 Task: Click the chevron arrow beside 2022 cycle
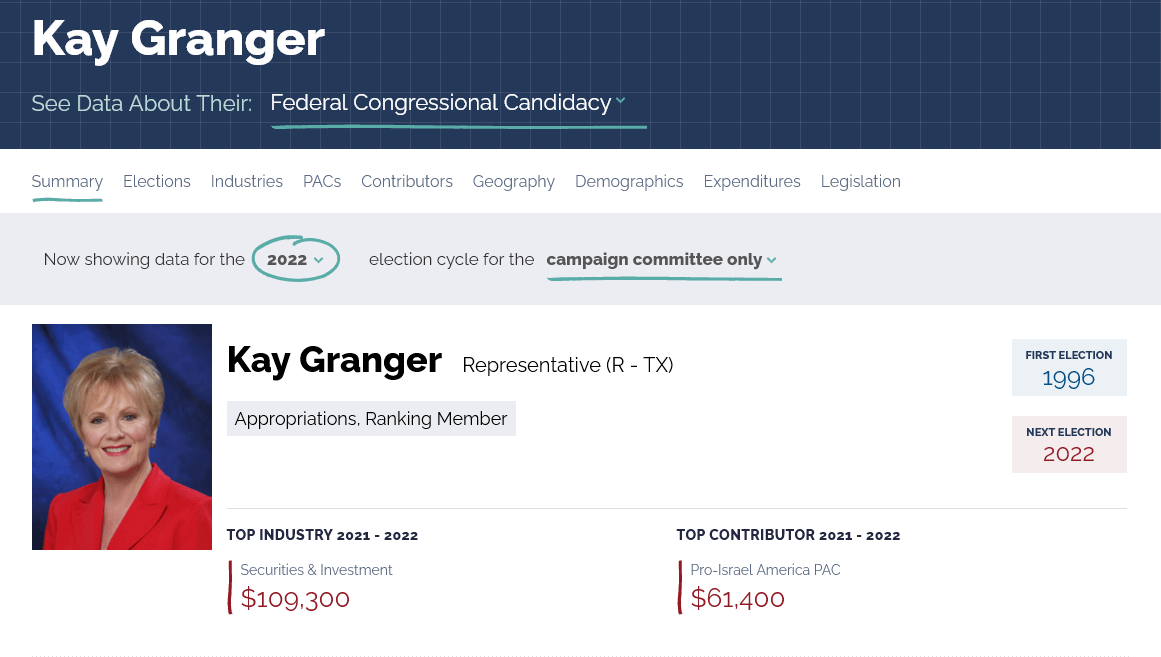click(x=318, y=260)
